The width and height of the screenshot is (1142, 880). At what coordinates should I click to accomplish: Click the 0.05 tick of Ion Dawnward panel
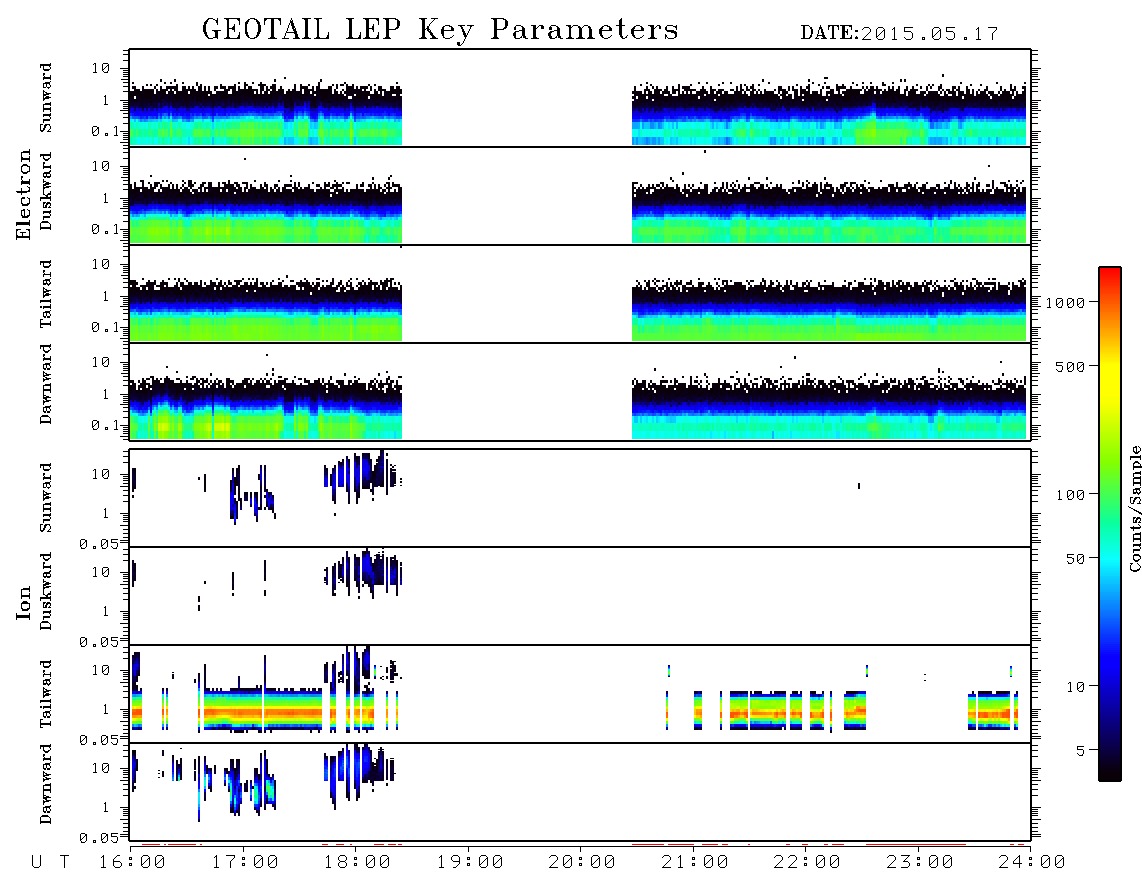98,838
